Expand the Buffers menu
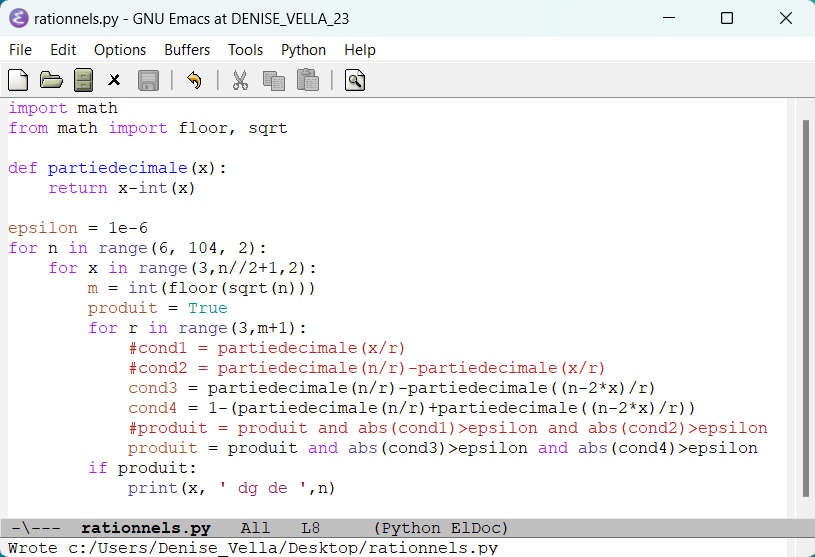Screen dimensions: 815x557 (187, 50)
